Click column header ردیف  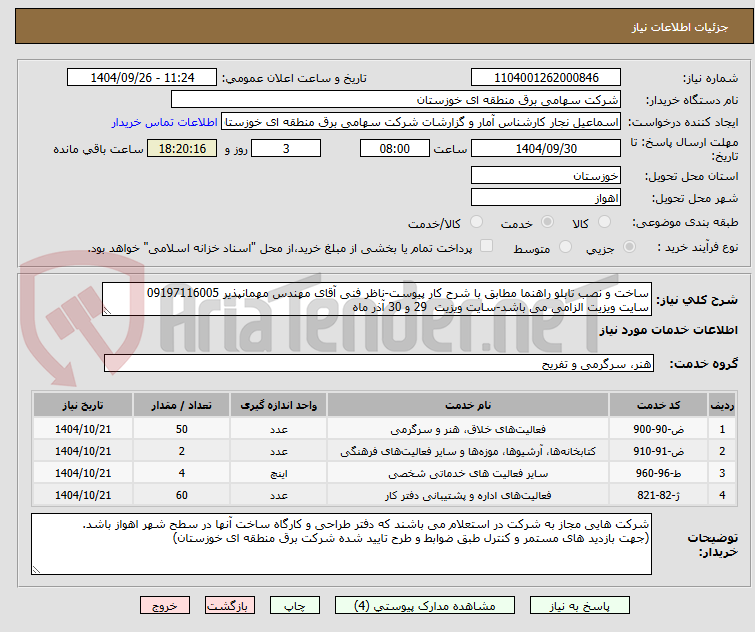pyautogui.click(x=722, y=405)
